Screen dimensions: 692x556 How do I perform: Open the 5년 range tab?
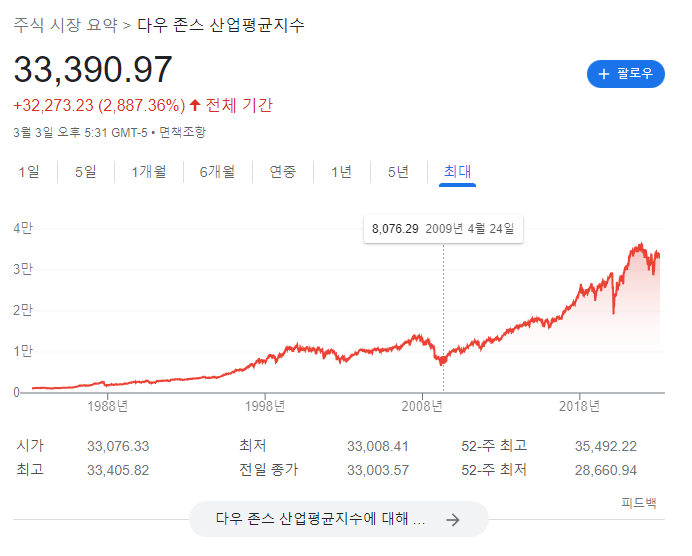point(399,172)
